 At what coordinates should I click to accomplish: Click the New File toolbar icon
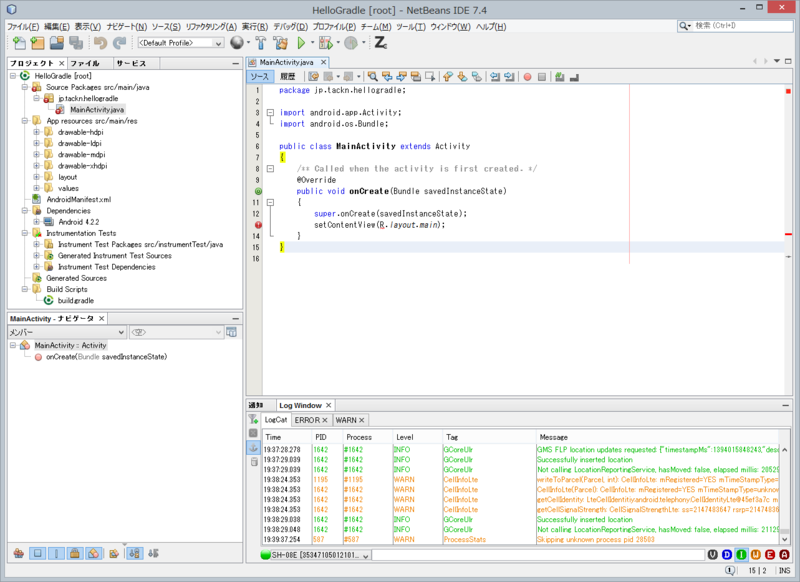[19, 43]
